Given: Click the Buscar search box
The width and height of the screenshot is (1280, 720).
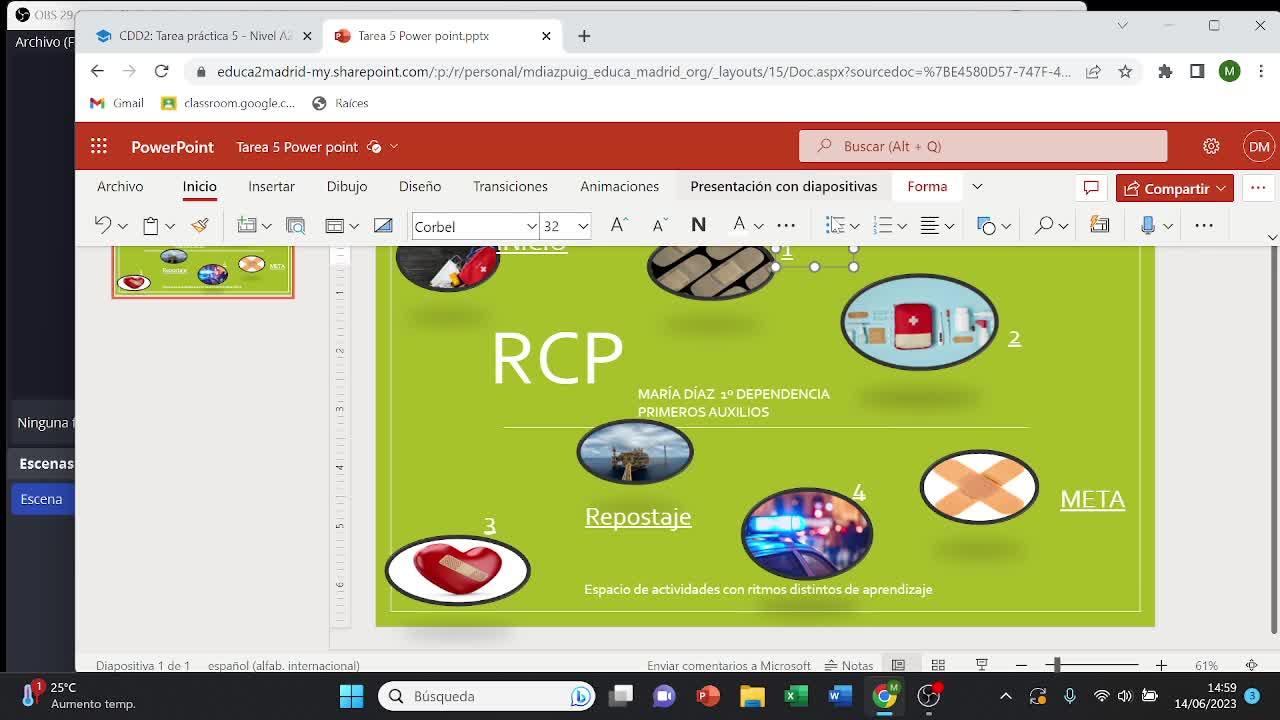Looking at the screenshot, I should (983, 146).
